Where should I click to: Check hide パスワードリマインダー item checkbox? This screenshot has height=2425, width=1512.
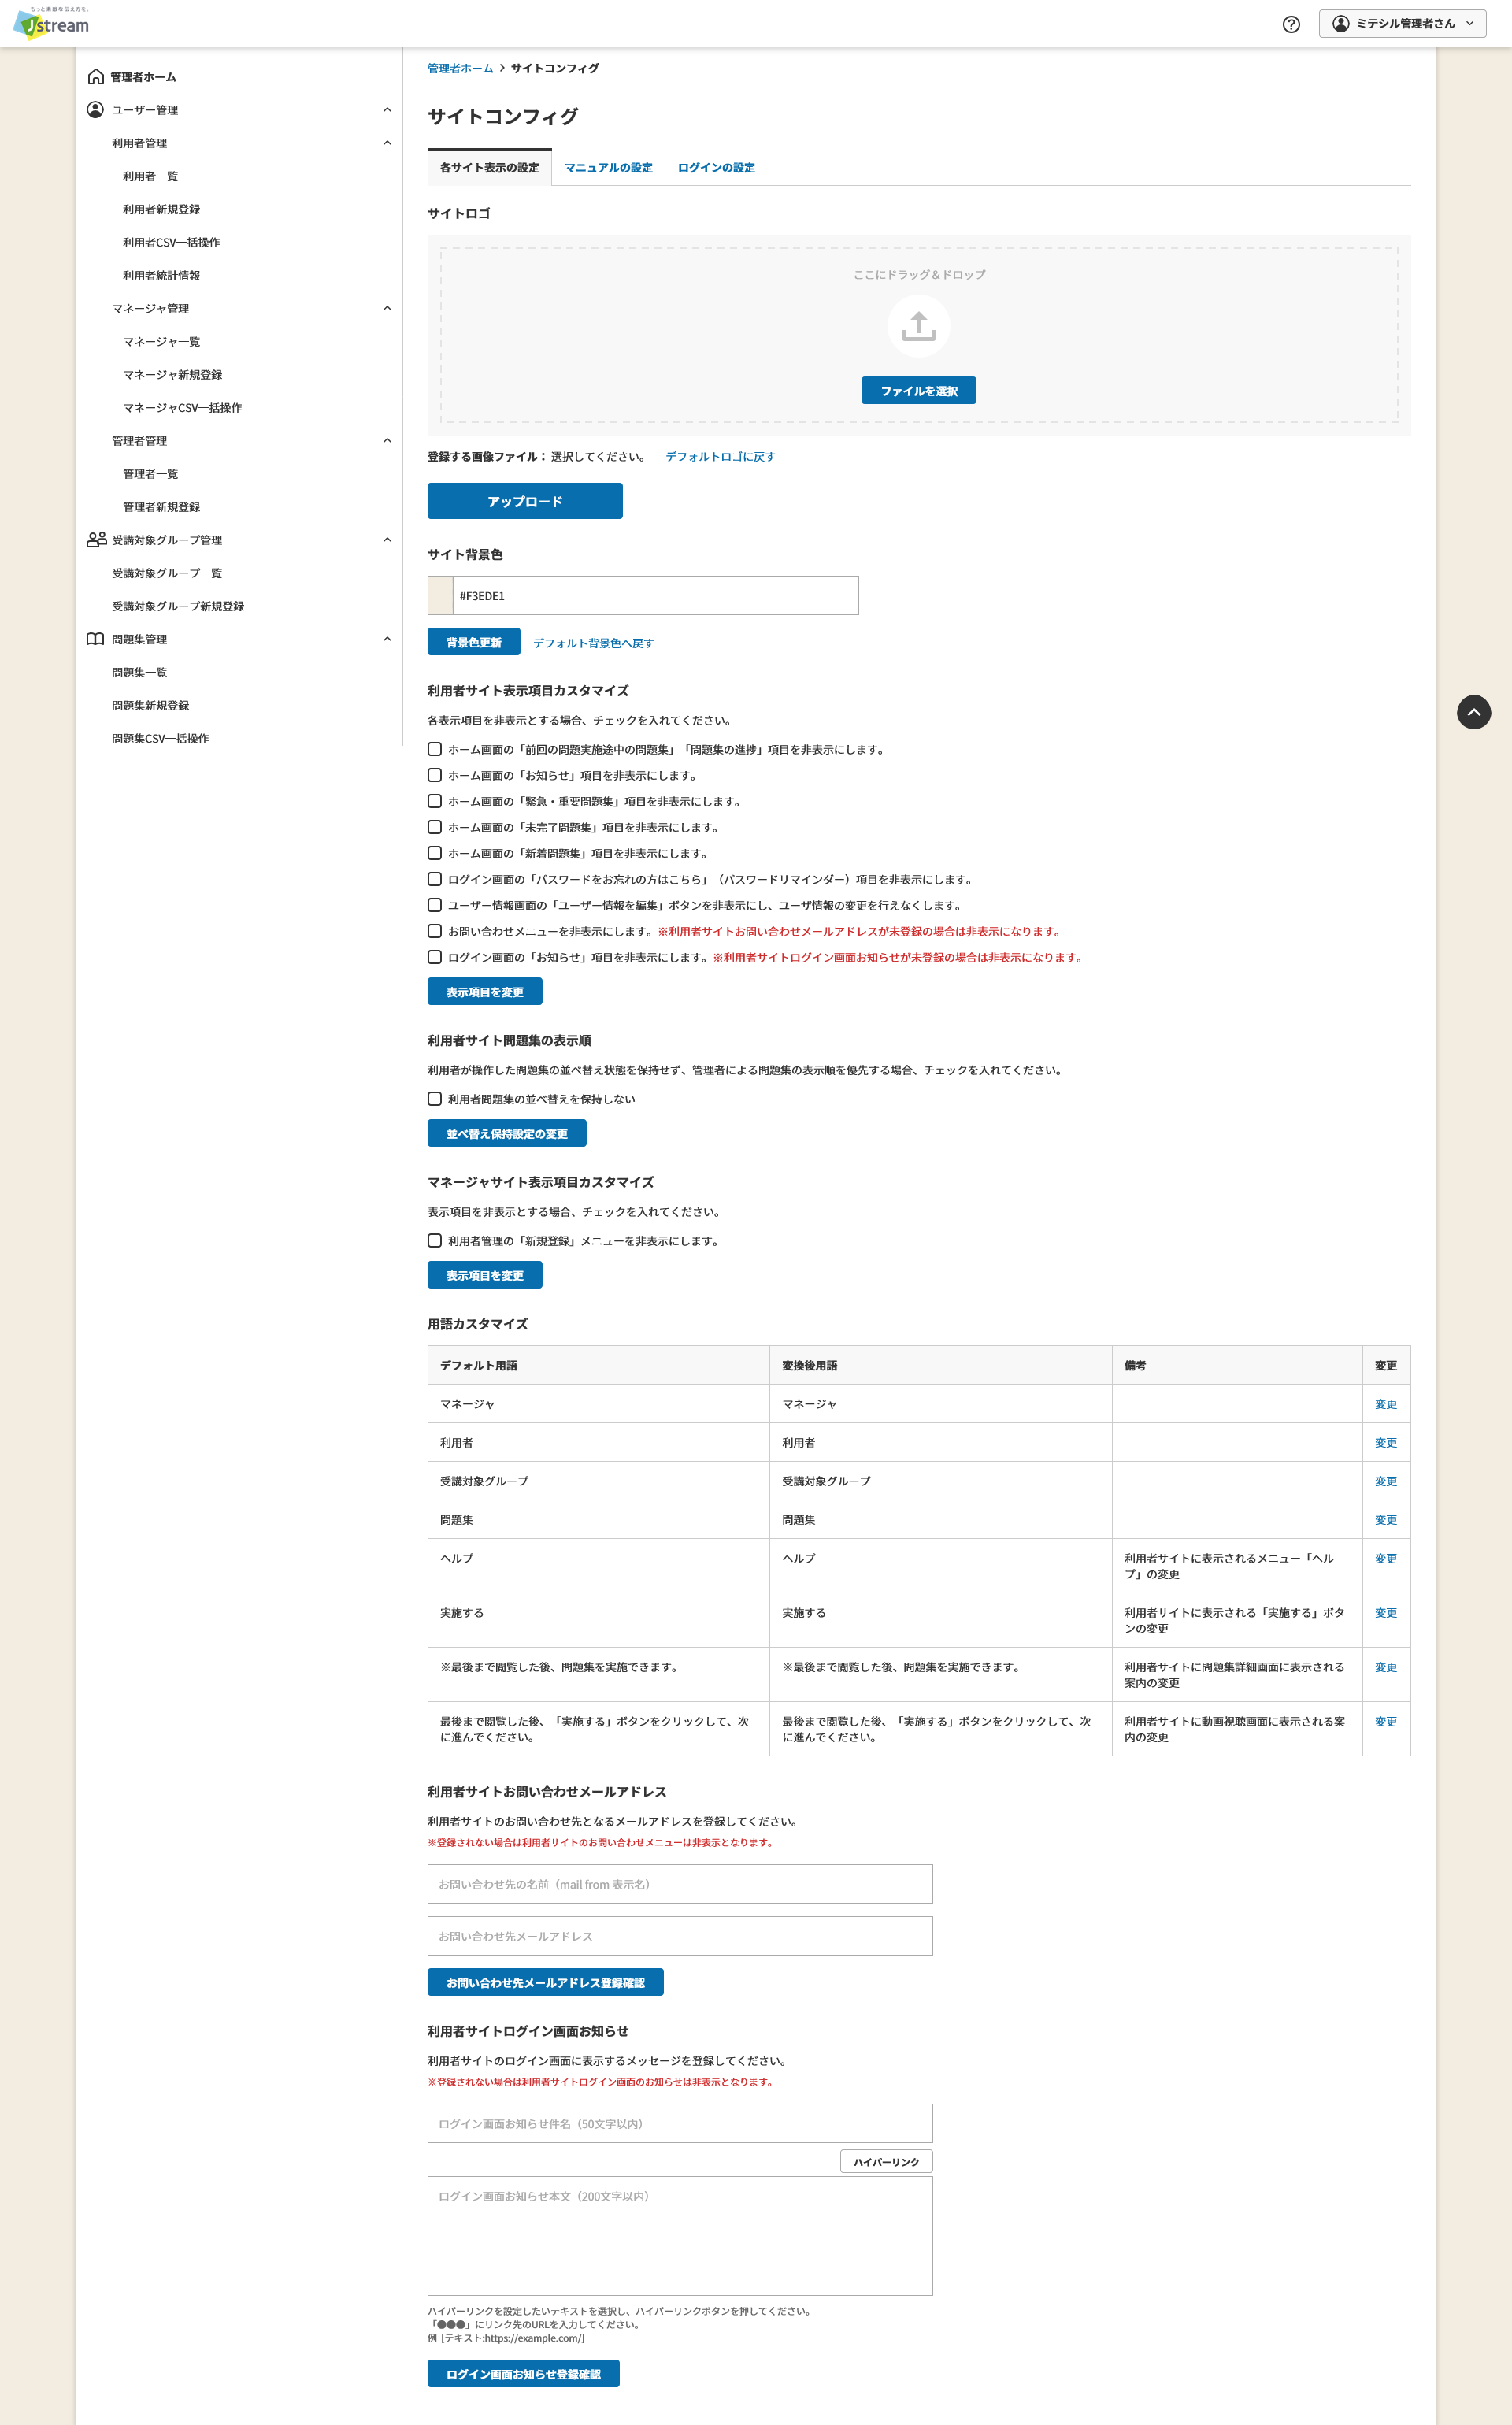coord(434,879)
